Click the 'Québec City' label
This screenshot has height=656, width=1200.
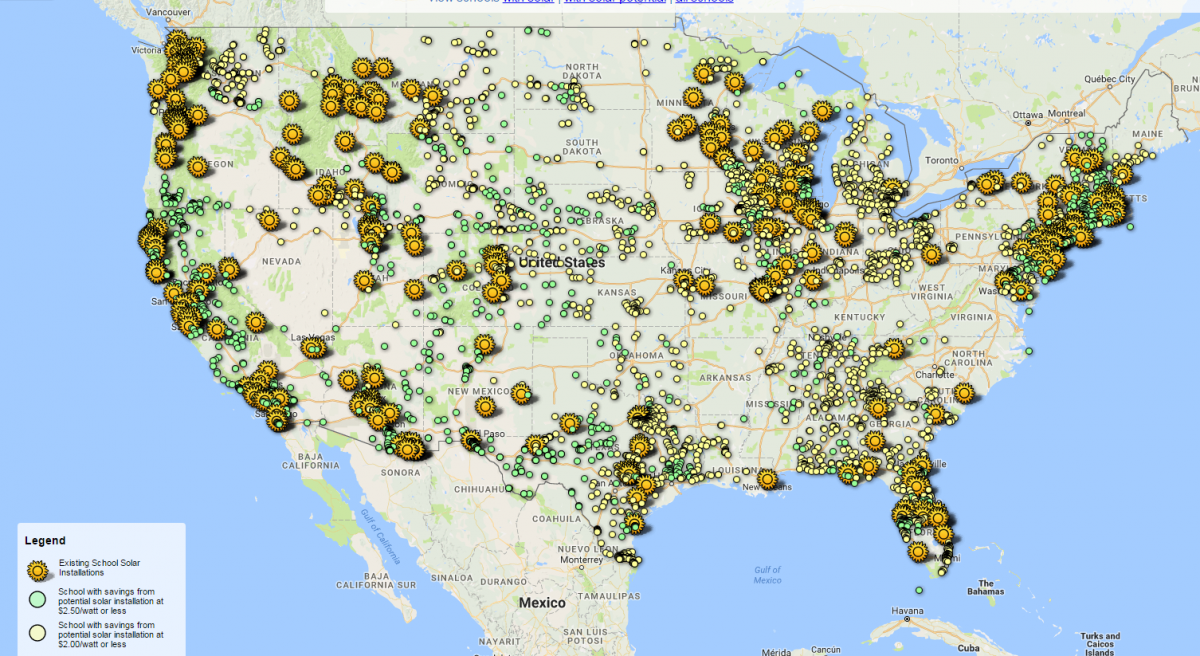pos(1110,78)
